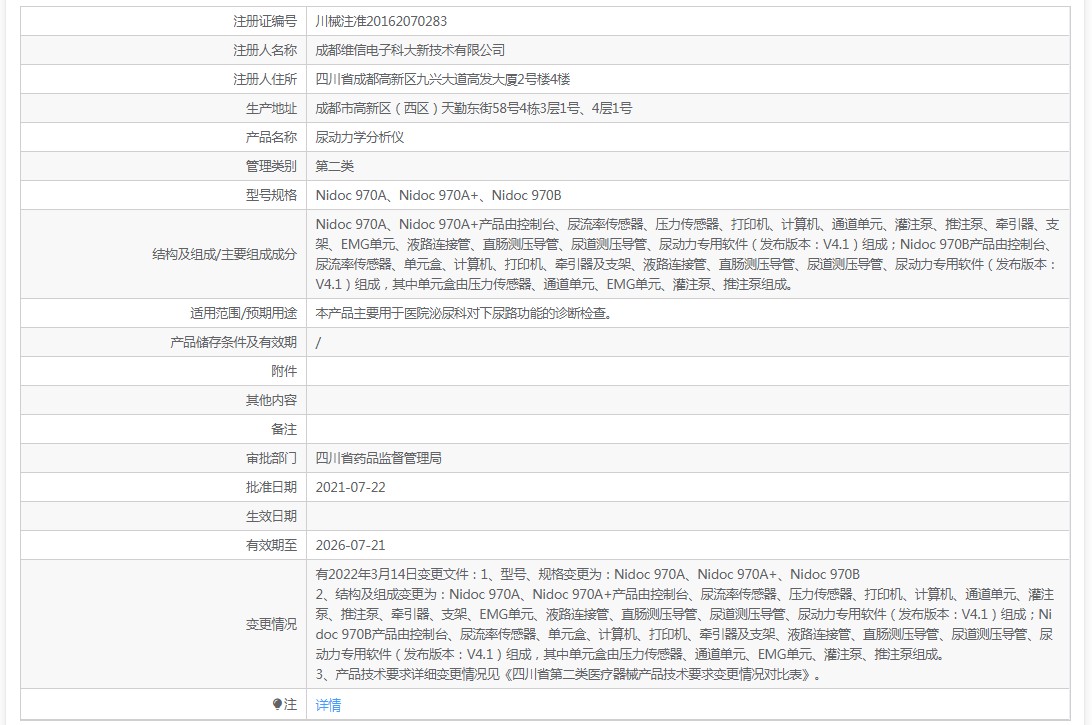
Task: Click the 产品名称 label
Action: pyautogui.click(x=271, y=137)
